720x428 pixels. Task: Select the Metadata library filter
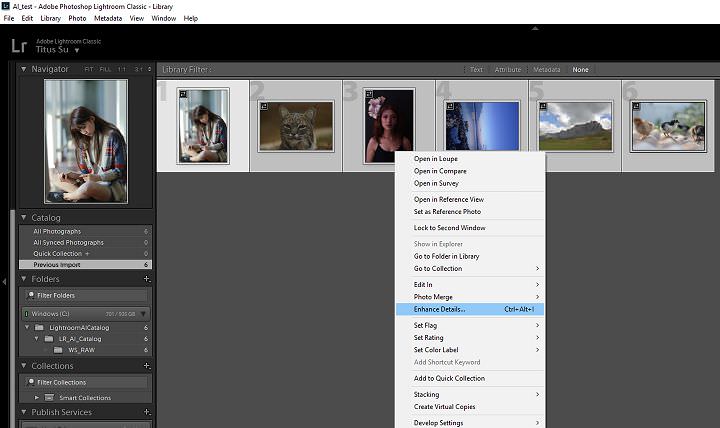pyautogui.click(x=546, y=69)
